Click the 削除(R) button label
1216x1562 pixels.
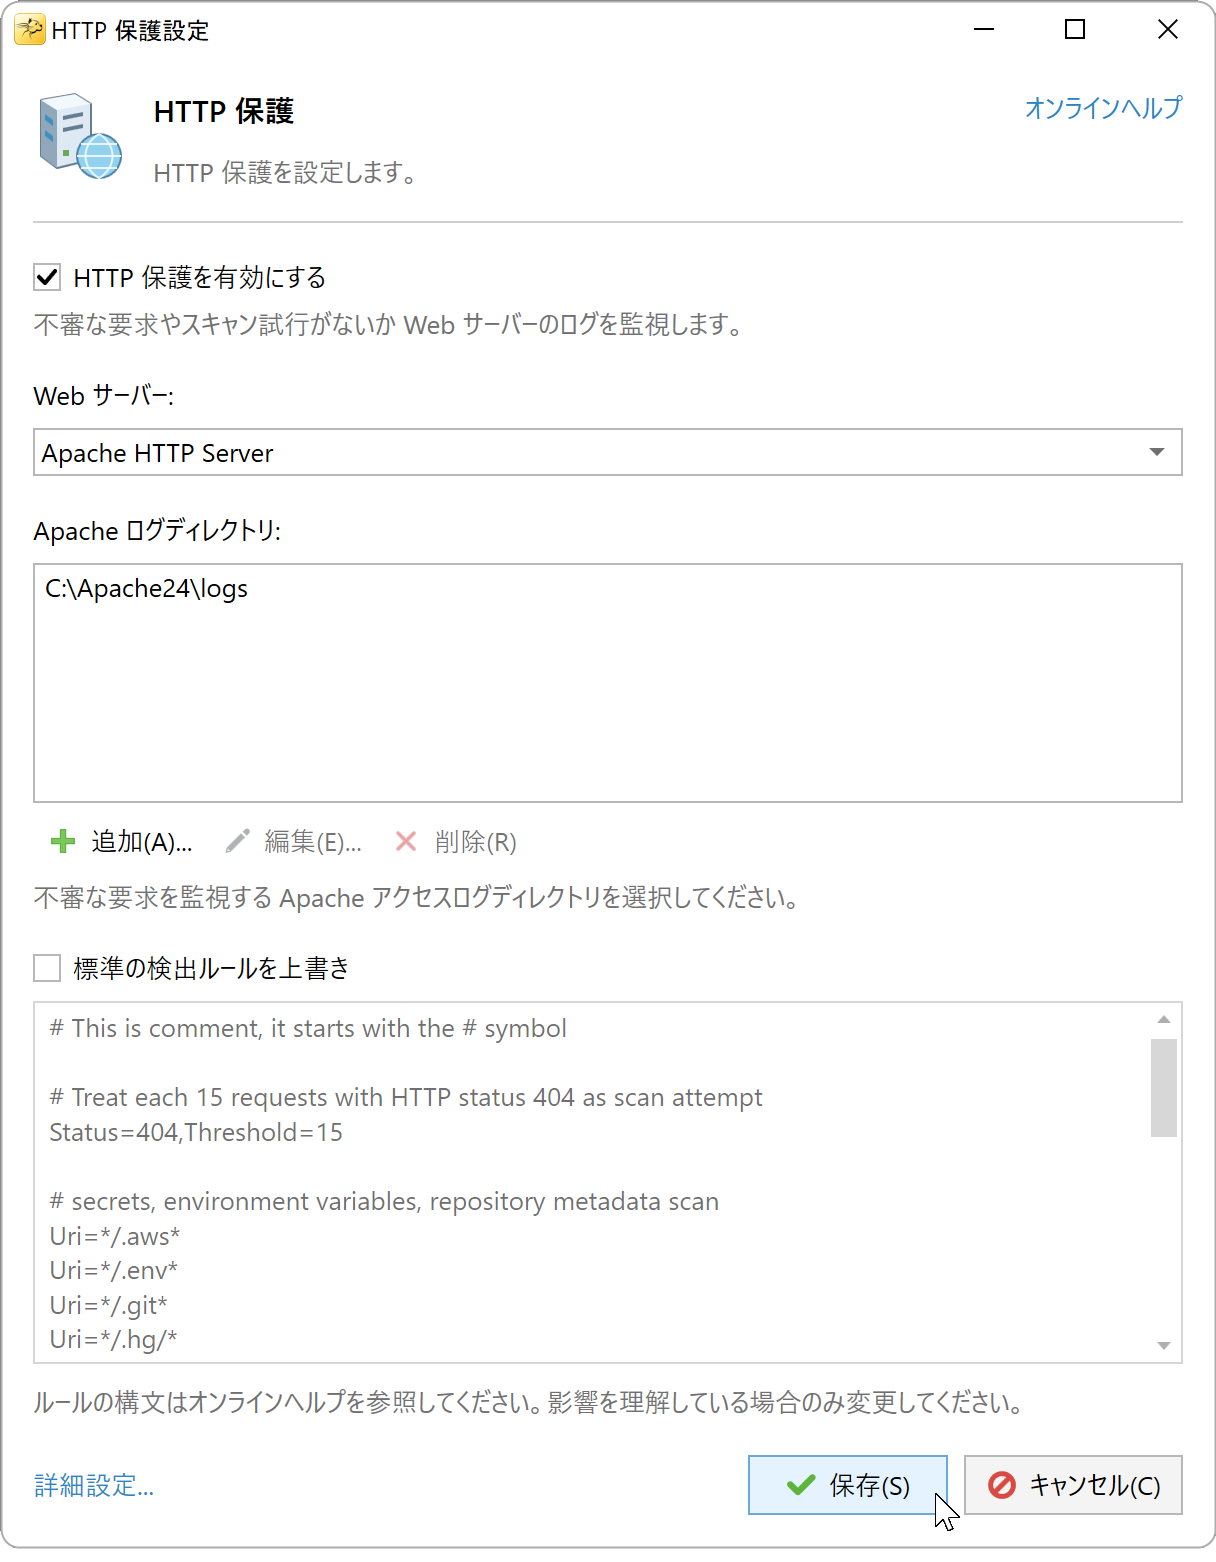[x=476, y=842]
